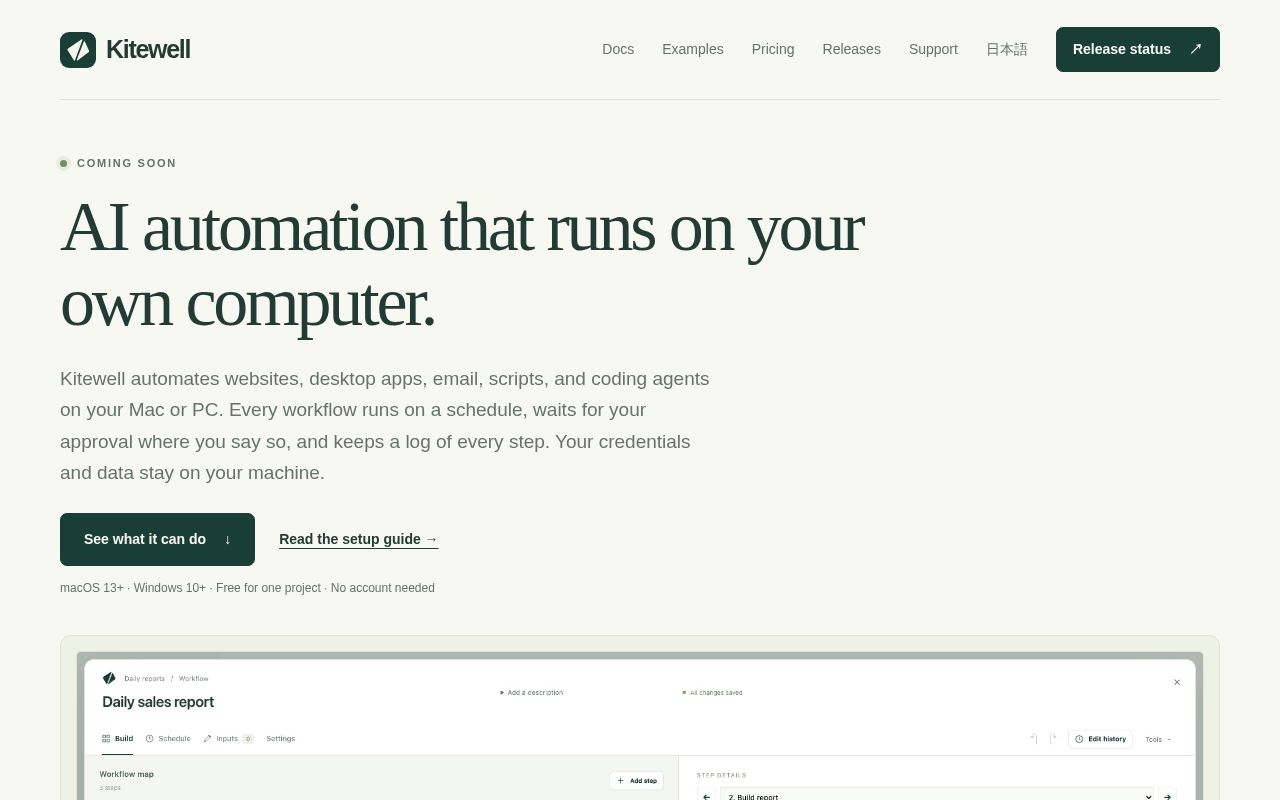Open Read the setup guide link
The image size is (1280, 800).
tap(358, 539)
